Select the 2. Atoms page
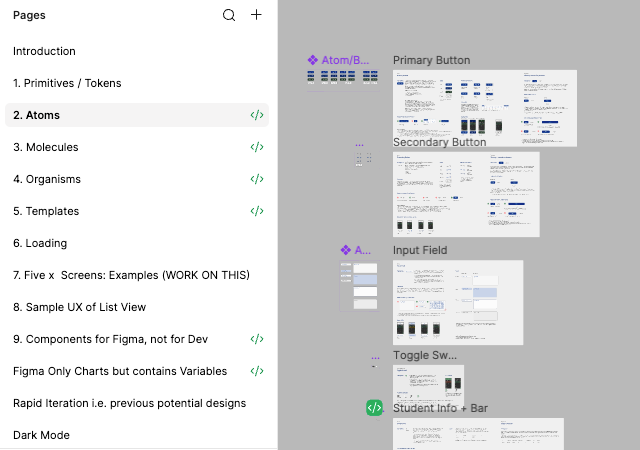640x450 pixels. [137, 115]
